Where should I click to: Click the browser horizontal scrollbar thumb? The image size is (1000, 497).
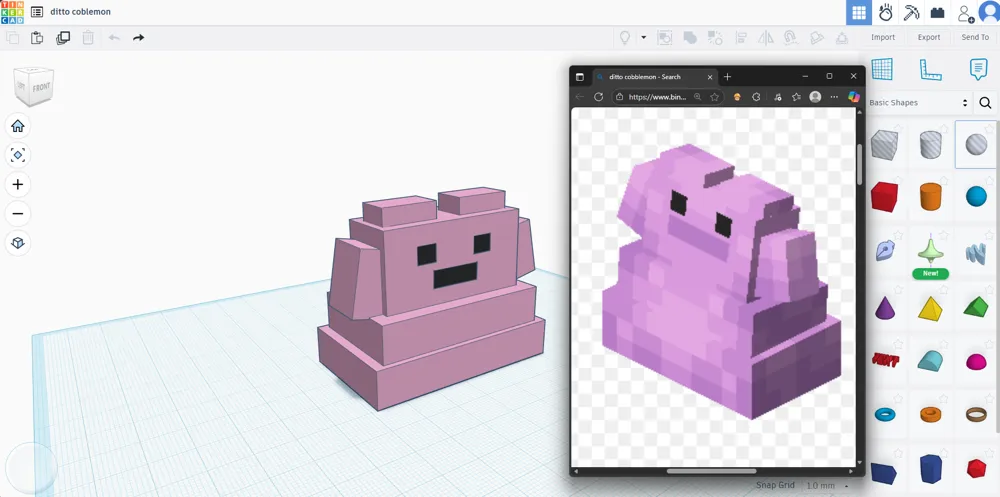(711, 471)
